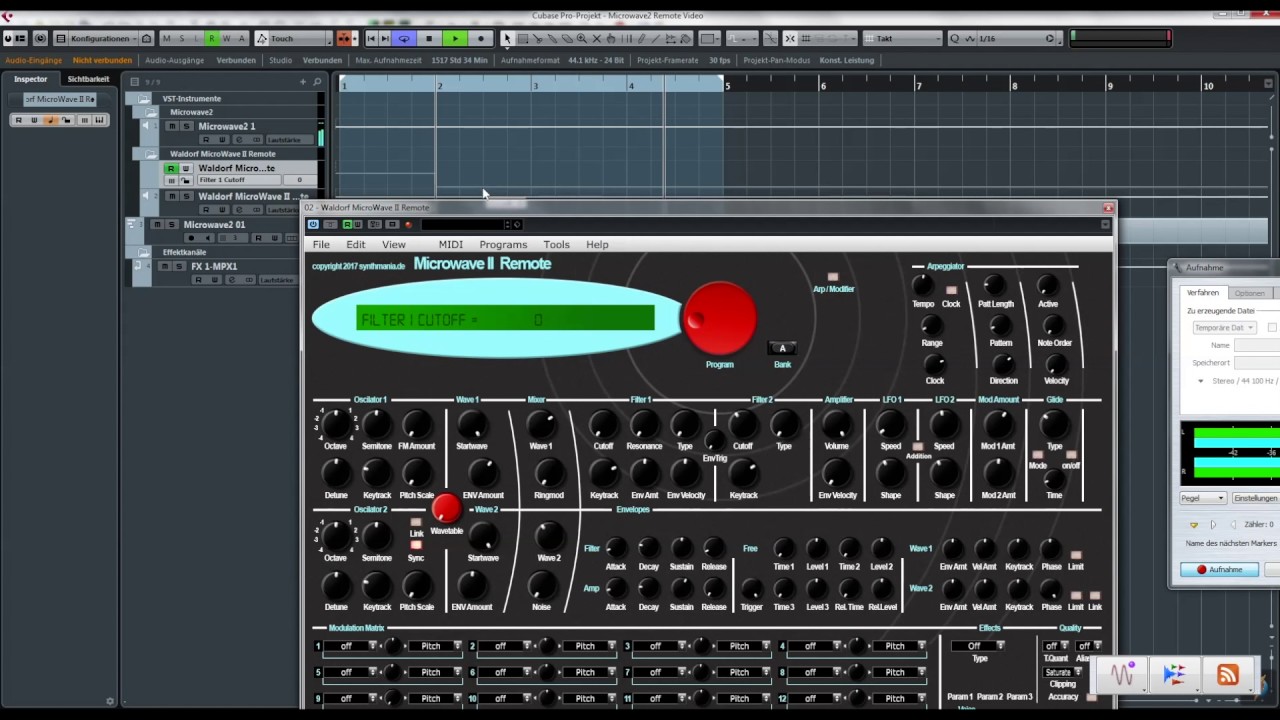
Task: Mute the Microwave2 1 track
Action: click(172, 127)
